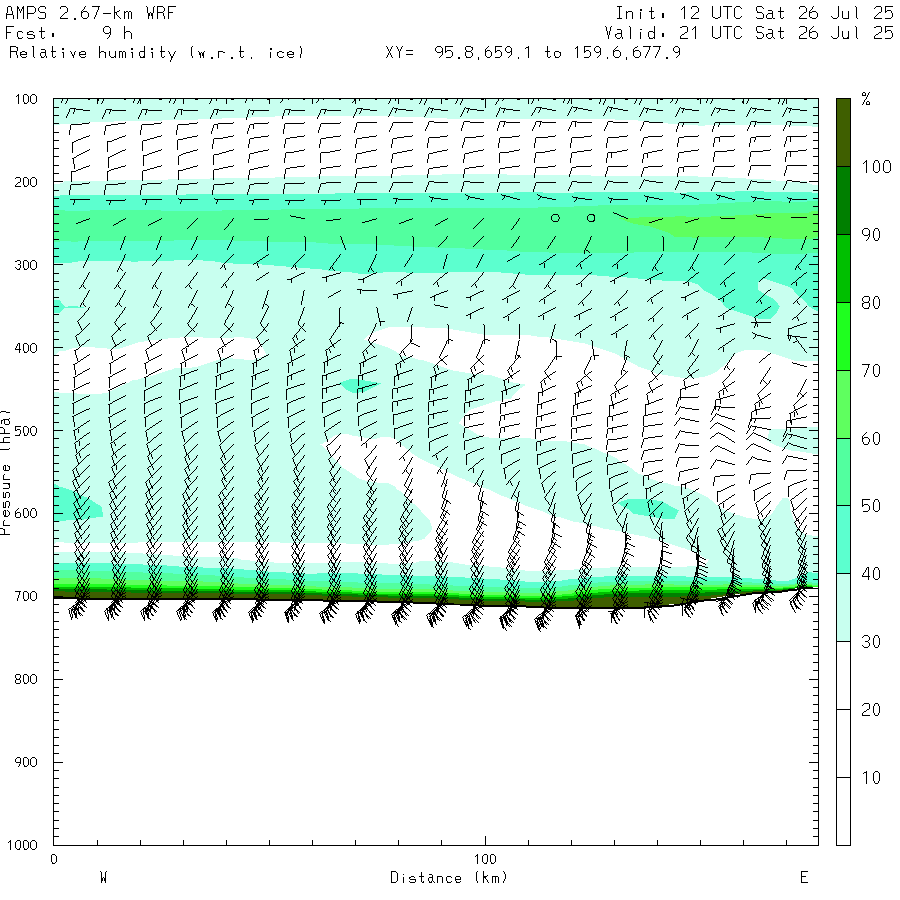Click the colorbar label '80'
The height and width of the screenshot is (900, 900).
click(871, 303)
